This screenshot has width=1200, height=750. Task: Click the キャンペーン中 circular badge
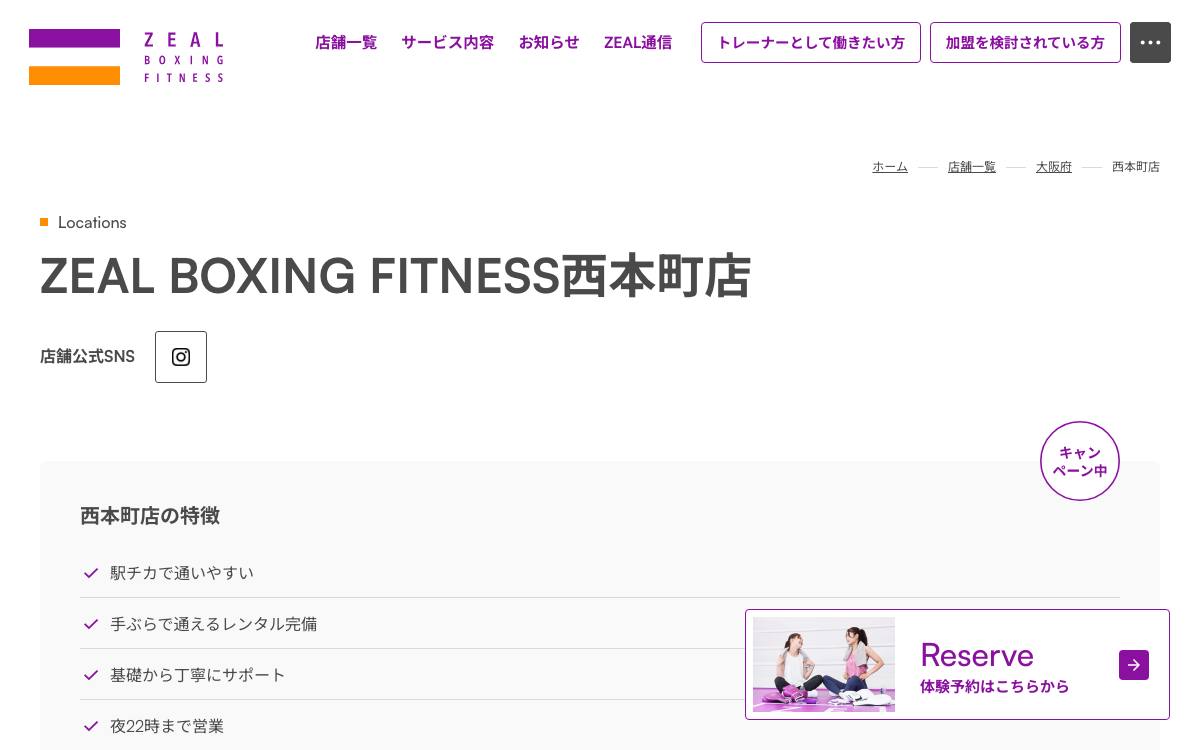1080,461
